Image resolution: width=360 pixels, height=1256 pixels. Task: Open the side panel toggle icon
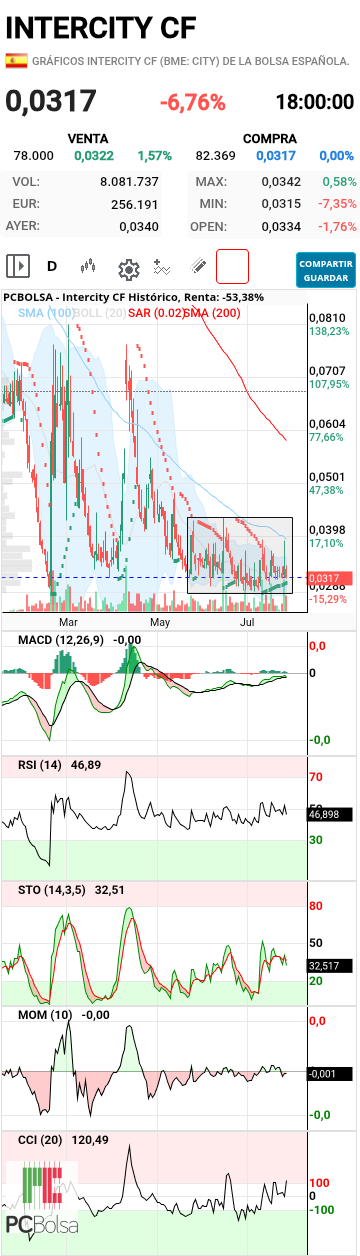click(x=18, y=266)
